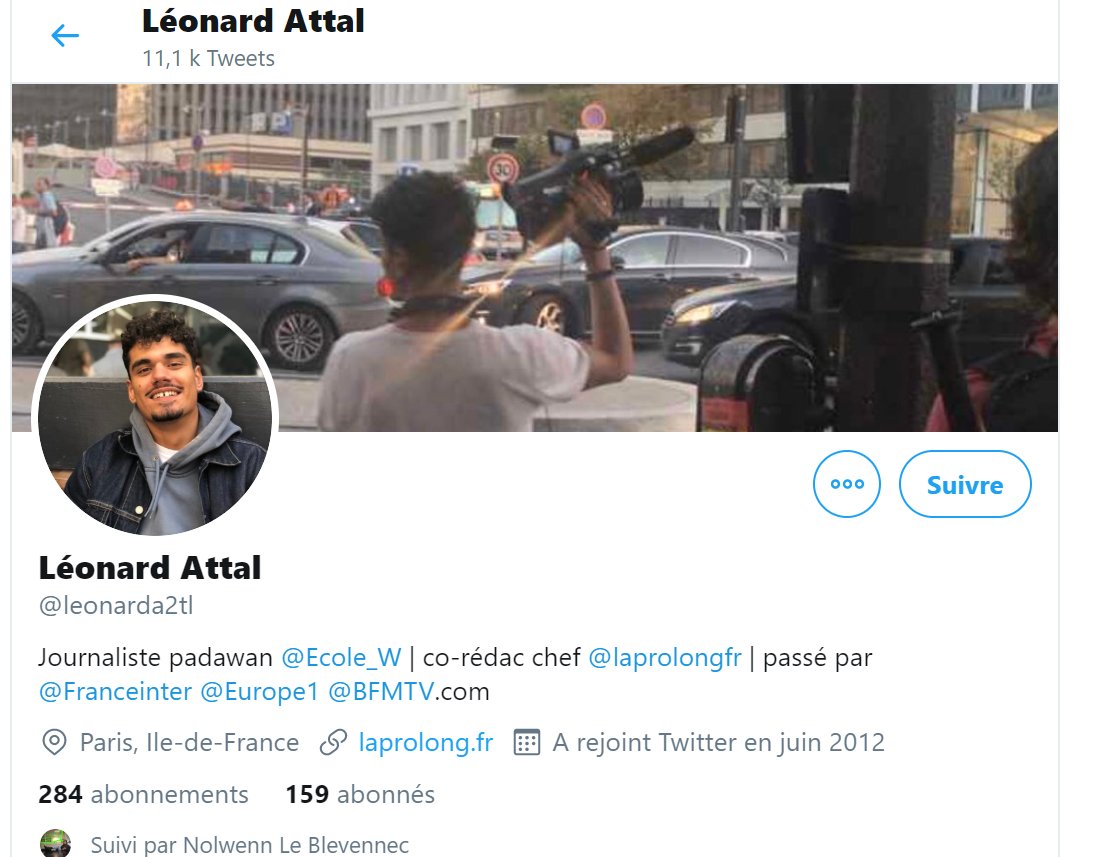
Task: Visit the @Franceinter profile link
Action: (115, 692)
